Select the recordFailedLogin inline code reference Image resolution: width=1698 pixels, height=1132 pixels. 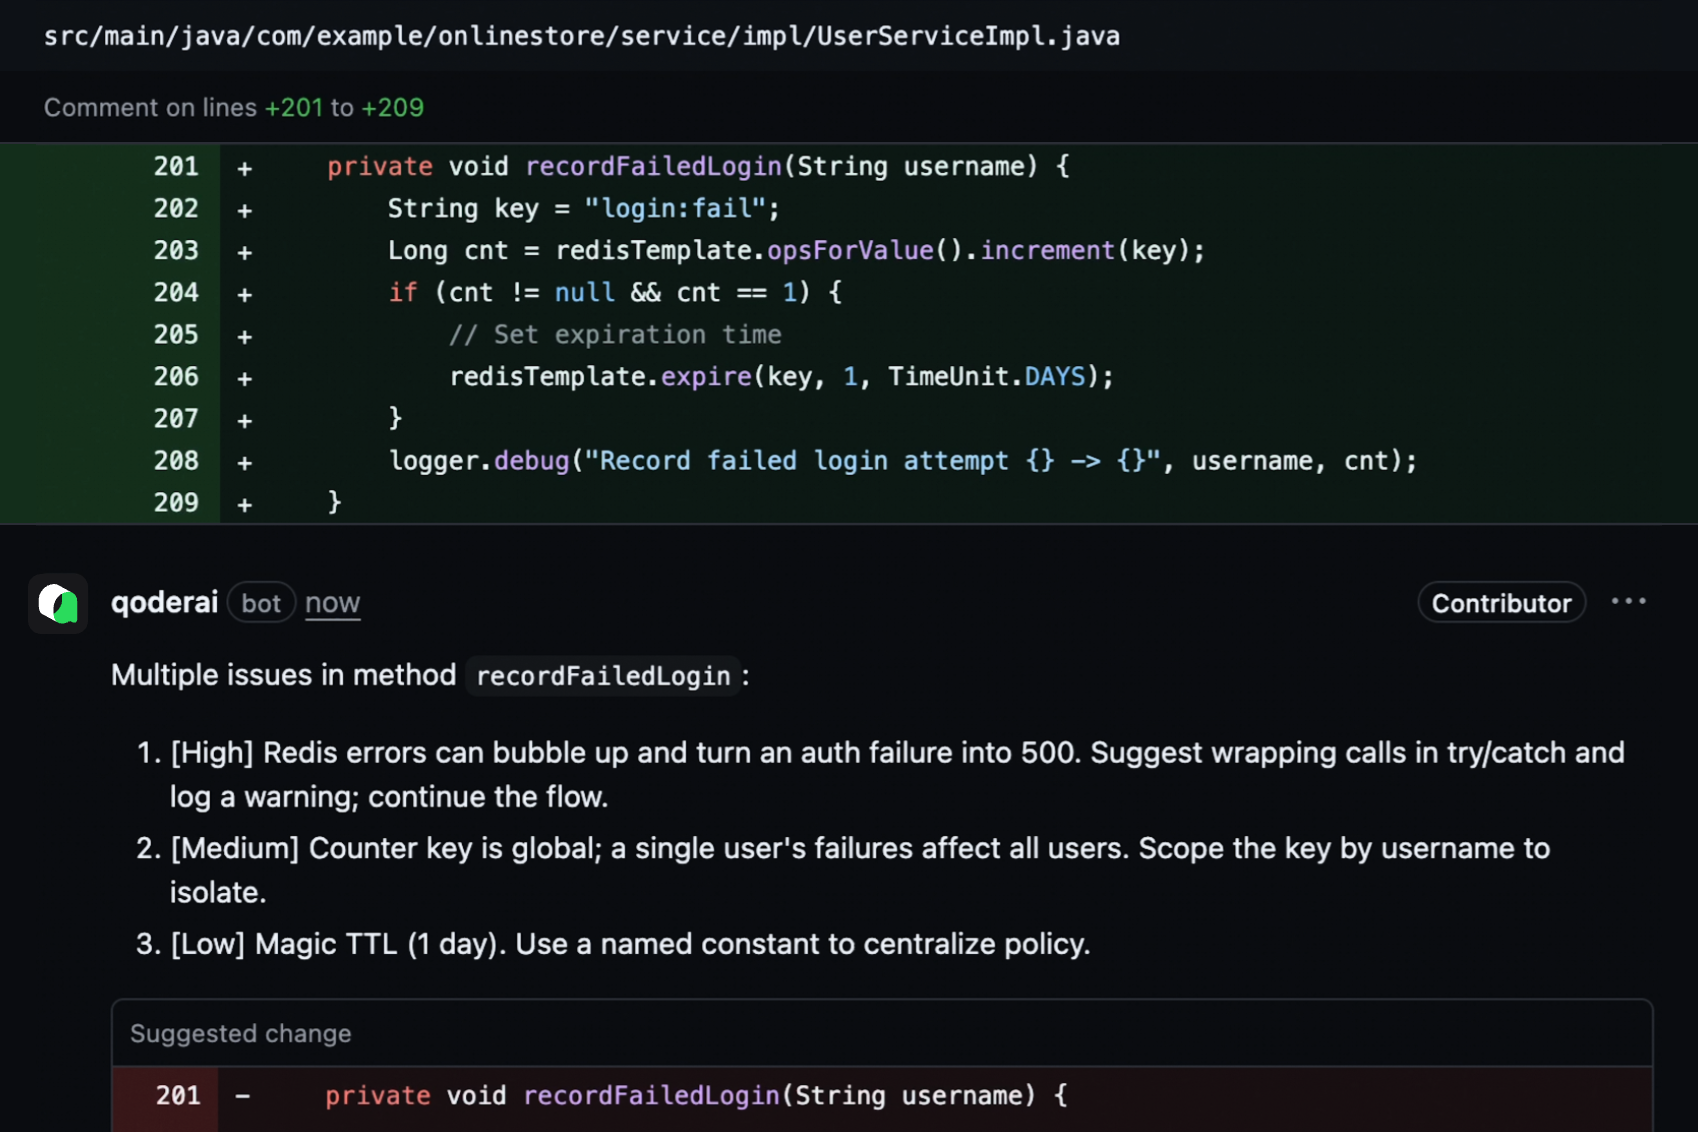click(603, 675)
